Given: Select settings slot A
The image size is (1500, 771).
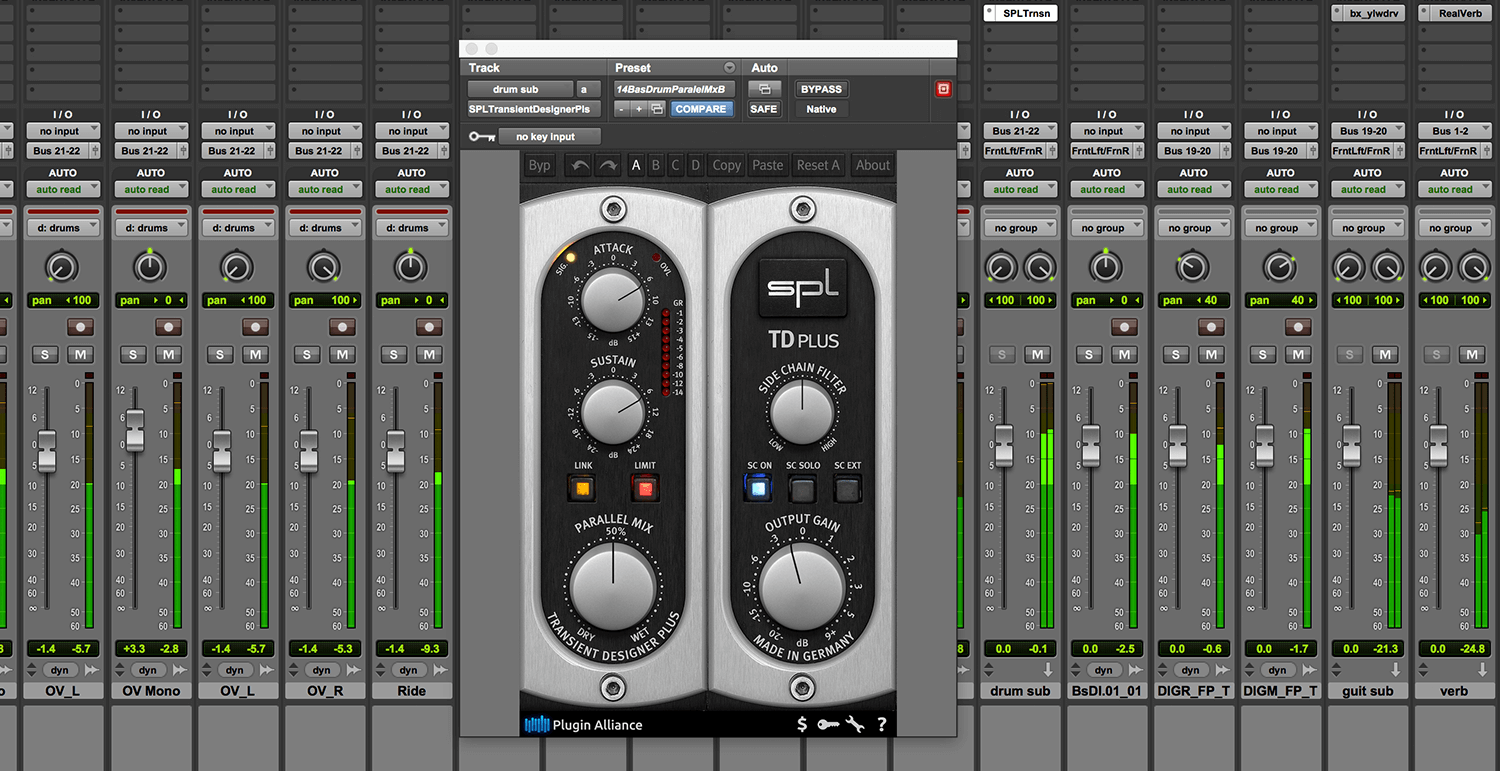Looking at the screenshot, I should pyautogui.click(x=636, y=166).
